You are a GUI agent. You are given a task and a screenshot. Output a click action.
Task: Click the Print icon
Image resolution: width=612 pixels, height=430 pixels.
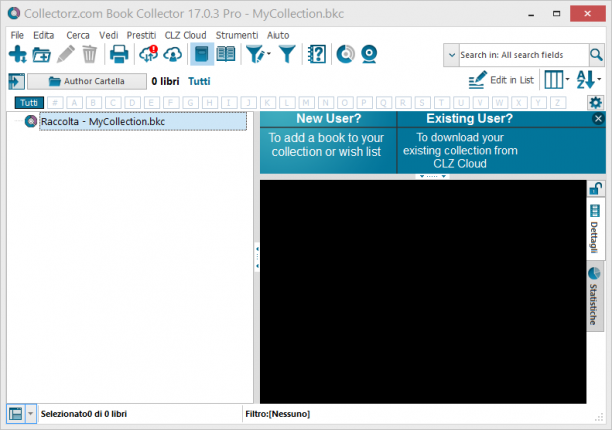tap(119, 54)
